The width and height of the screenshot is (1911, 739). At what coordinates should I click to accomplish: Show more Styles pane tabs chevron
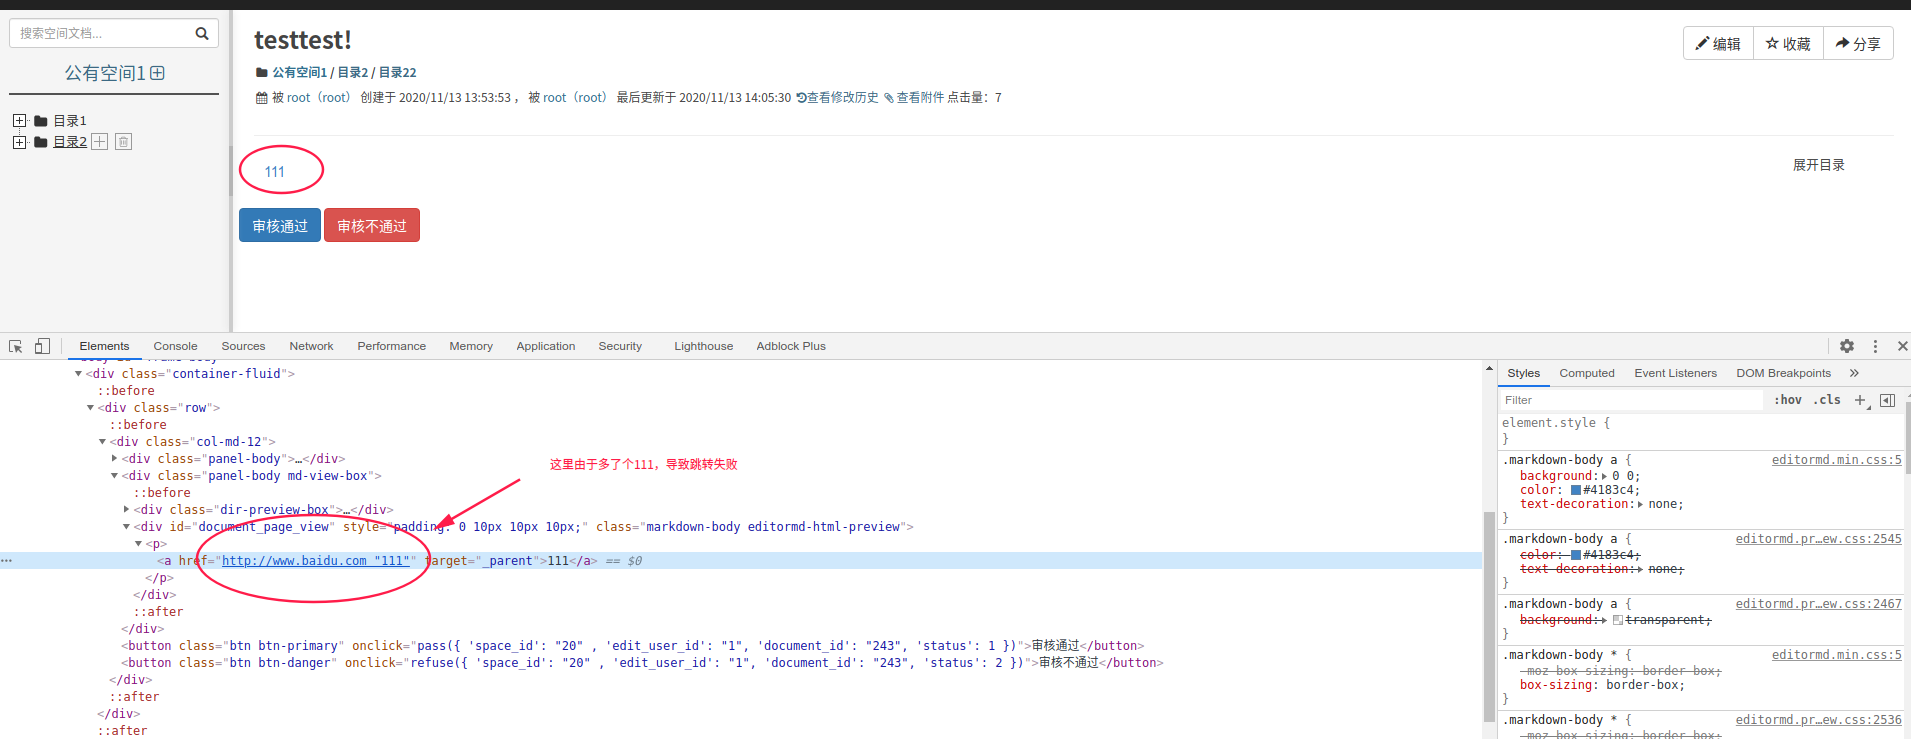tap(1854, 373)
